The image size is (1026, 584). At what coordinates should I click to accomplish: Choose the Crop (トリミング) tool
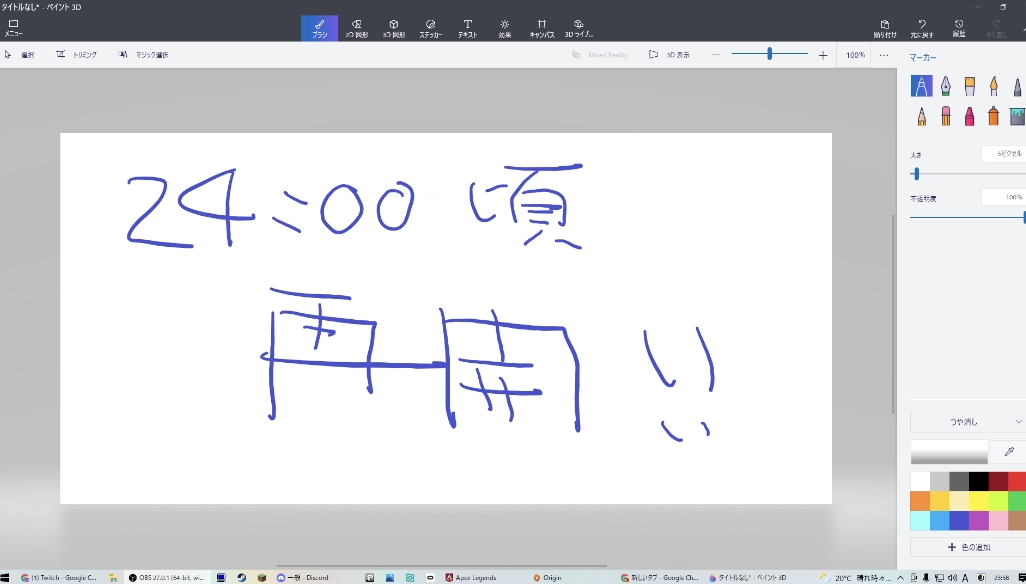77,55
